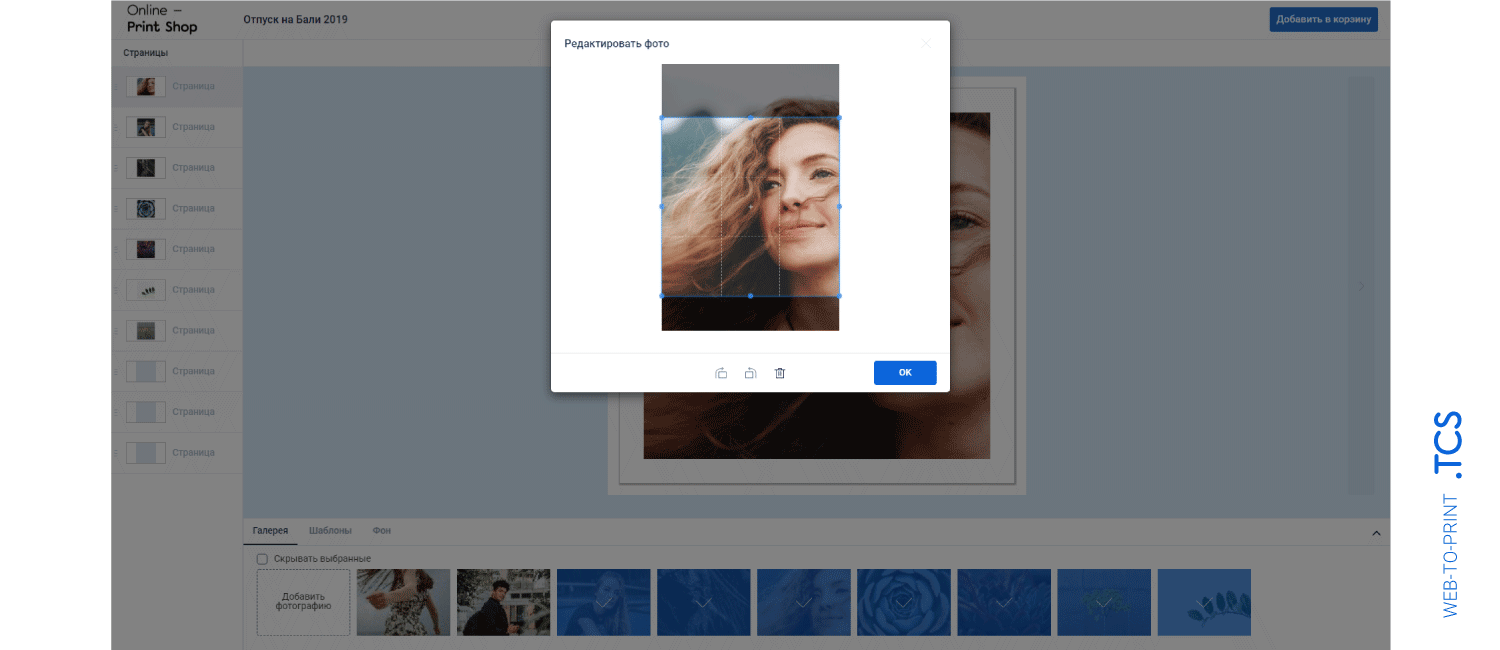The width and height of the screenshot is (1500, 650).
Task: Select the tenth page, the last blank one
Action: (177, 453)
